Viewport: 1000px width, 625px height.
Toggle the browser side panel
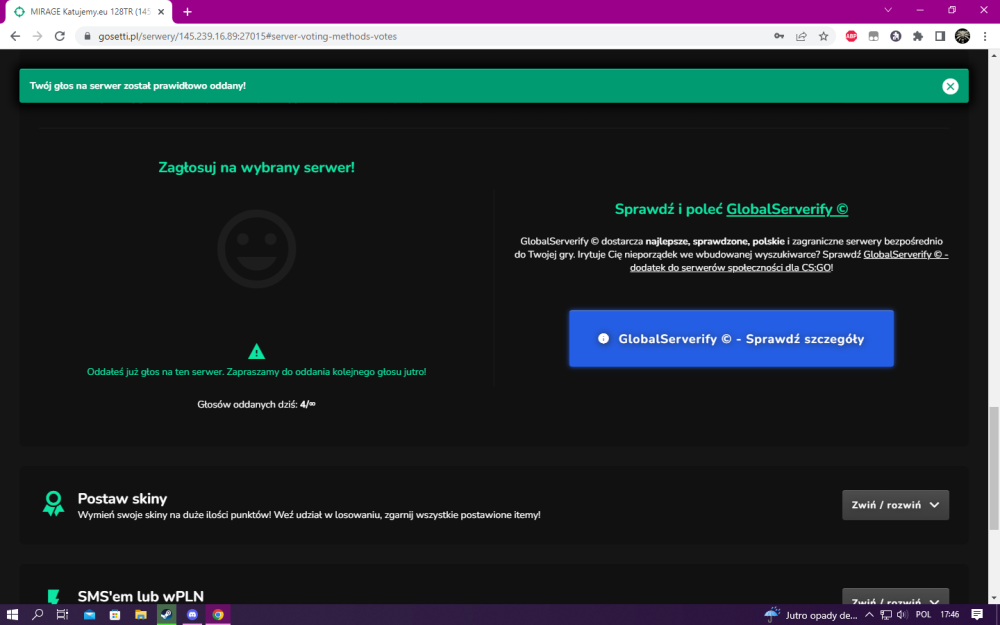(x=939, y=36)
